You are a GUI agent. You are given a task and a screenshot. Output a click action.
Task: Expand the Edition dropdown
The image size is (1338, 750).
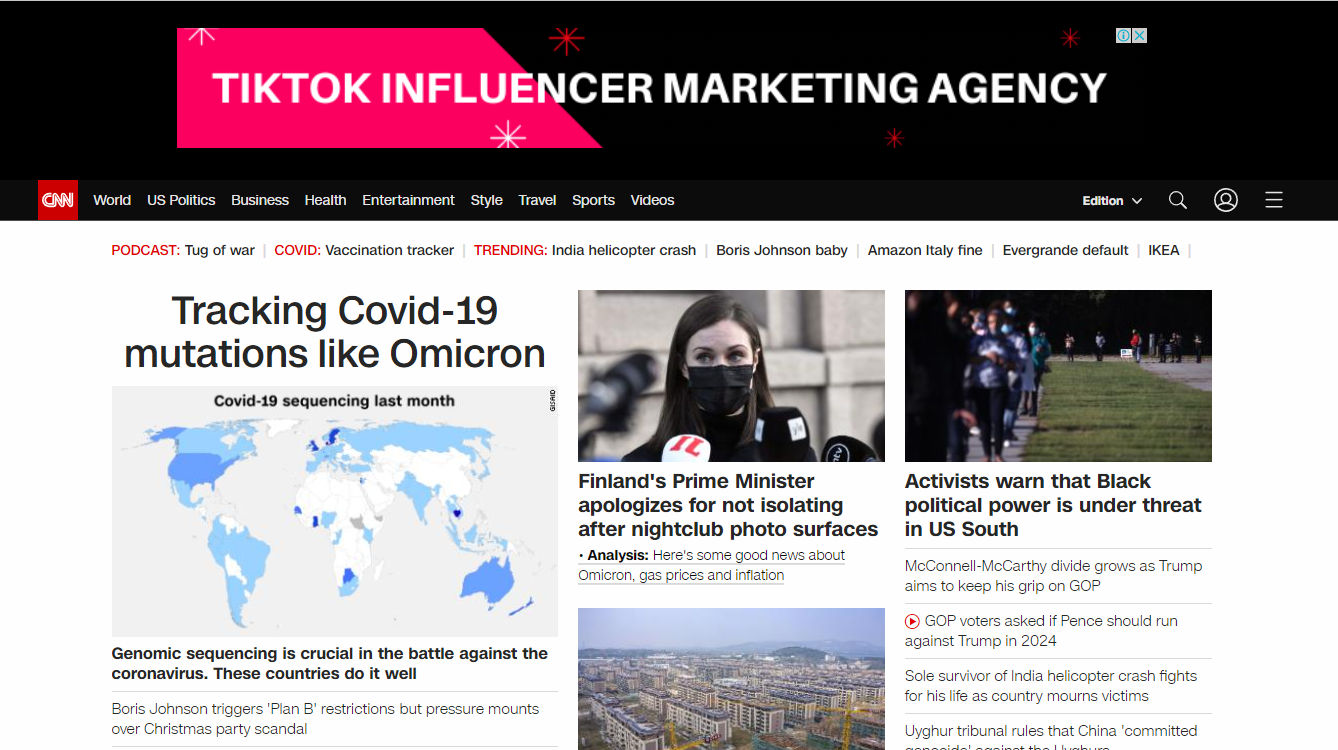point(1112,201)
